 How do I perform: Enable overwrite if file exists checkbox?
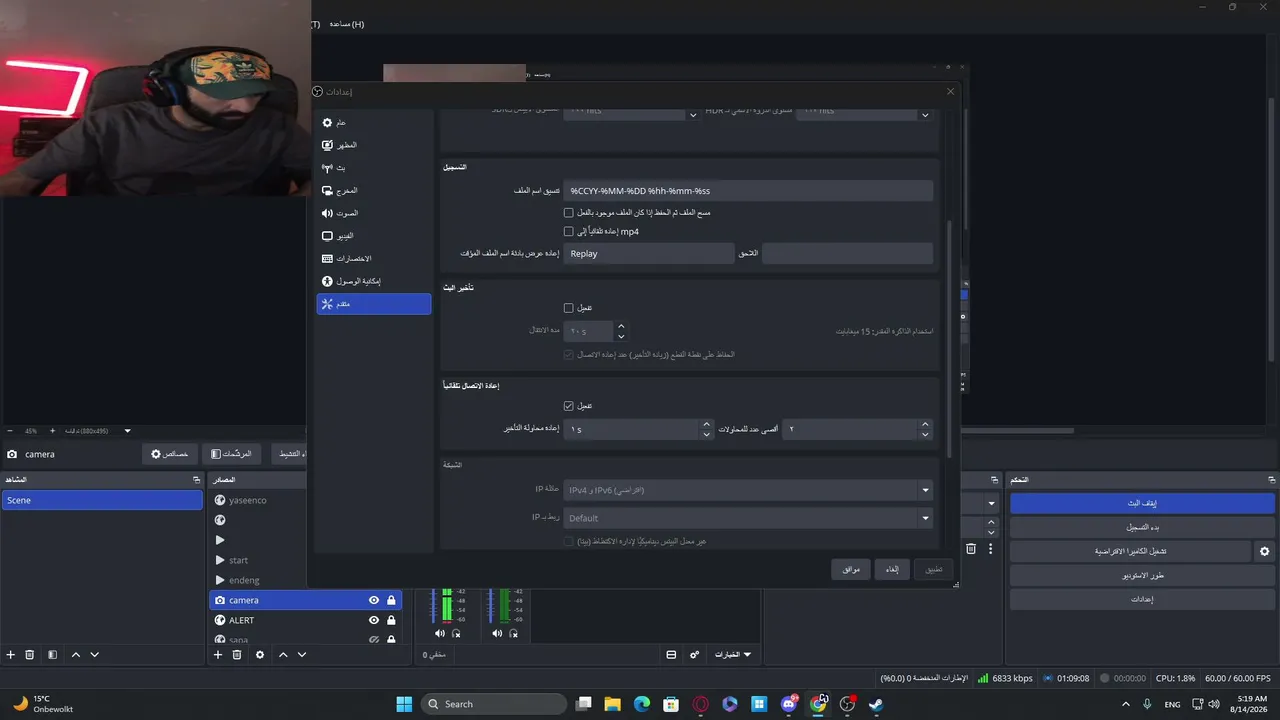click(x=569, y=213)
